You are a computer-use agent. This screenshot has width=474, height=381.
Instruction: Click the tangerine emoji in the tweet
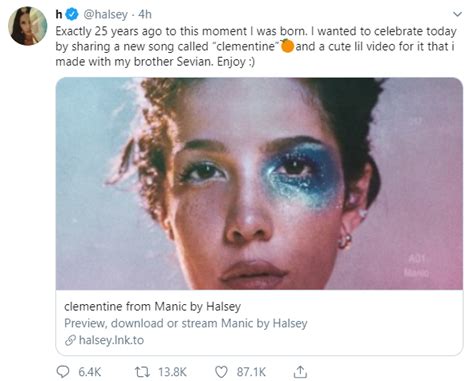point(287,46)
